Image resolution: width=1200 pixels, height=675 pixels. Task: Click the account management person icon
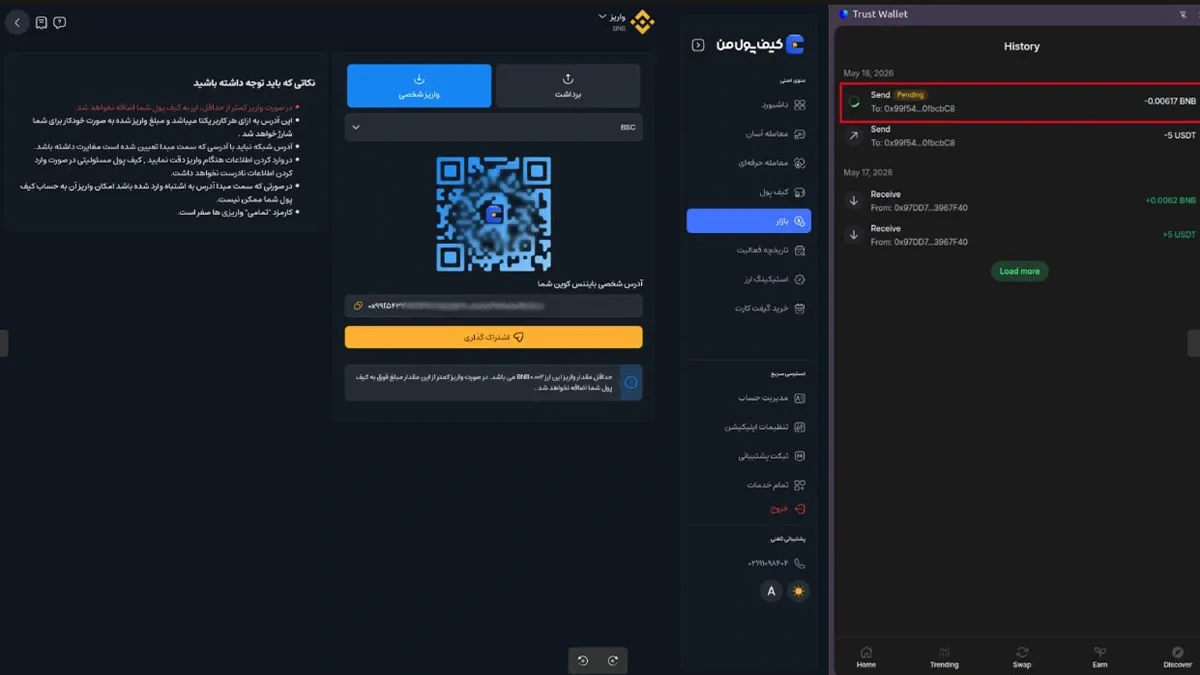pos(799,398)
